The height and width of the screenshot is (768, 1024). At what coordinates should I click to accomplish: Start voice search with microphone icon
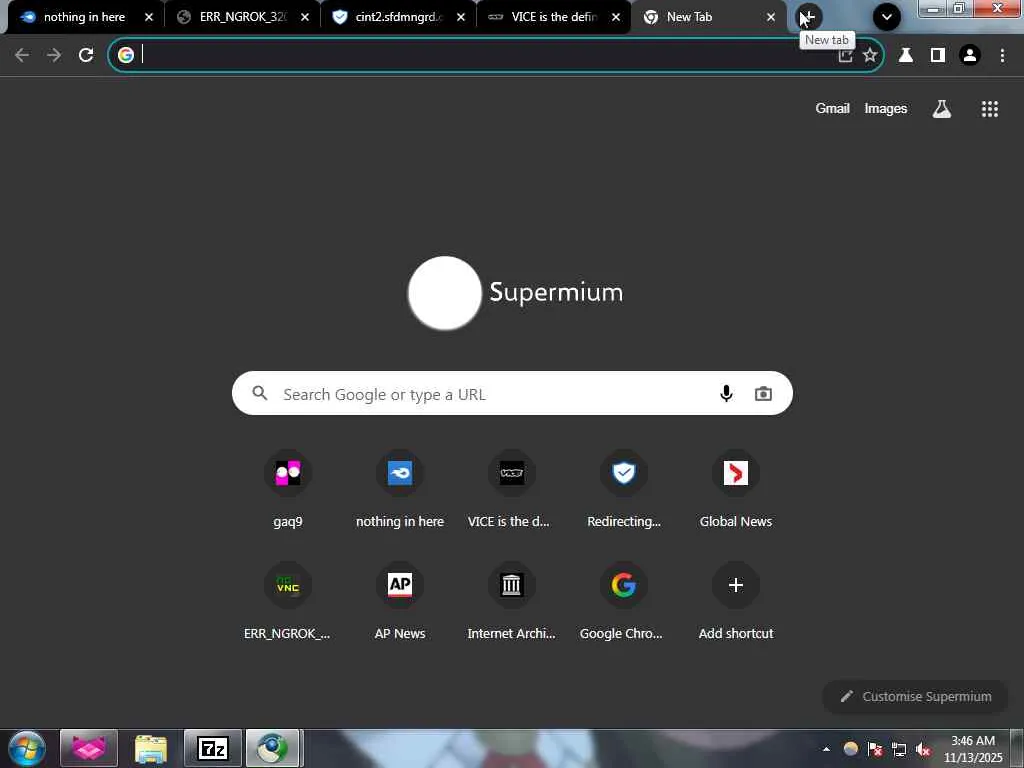pos(726,393)
